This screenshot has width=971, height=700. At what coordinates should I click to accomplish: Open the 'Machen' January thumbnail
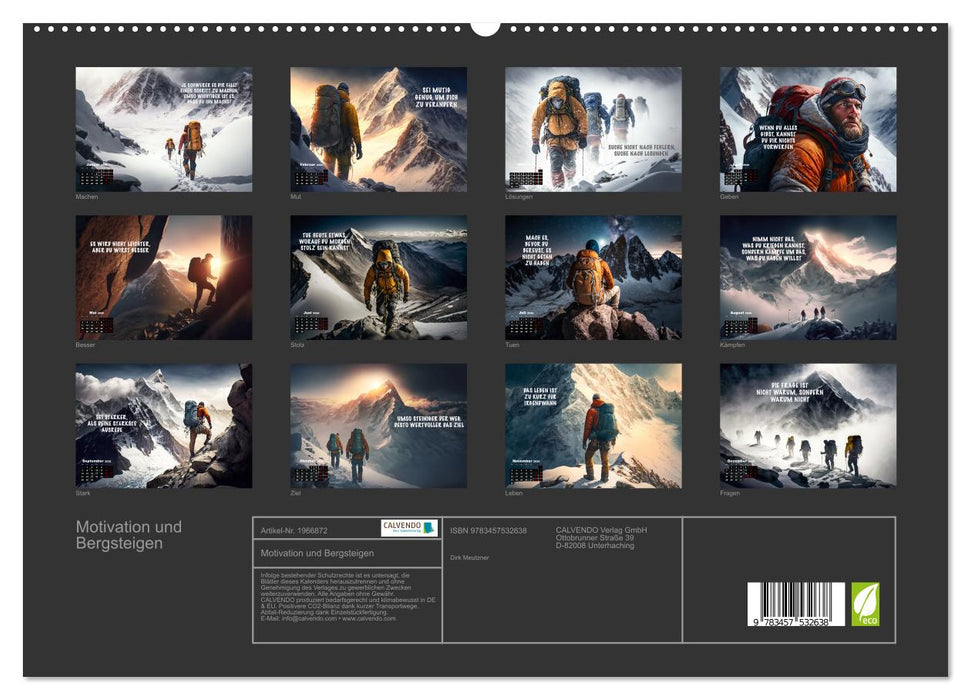tap(164, 129)
